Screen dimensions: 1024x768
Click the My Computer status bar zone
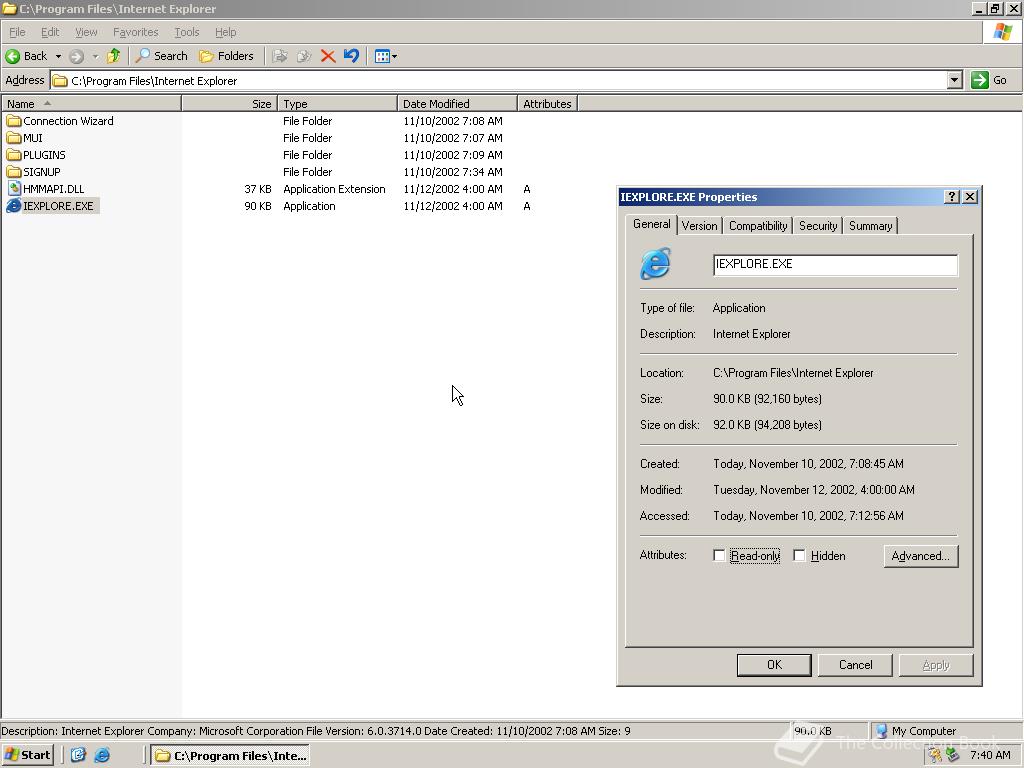[x=946, y=731]
